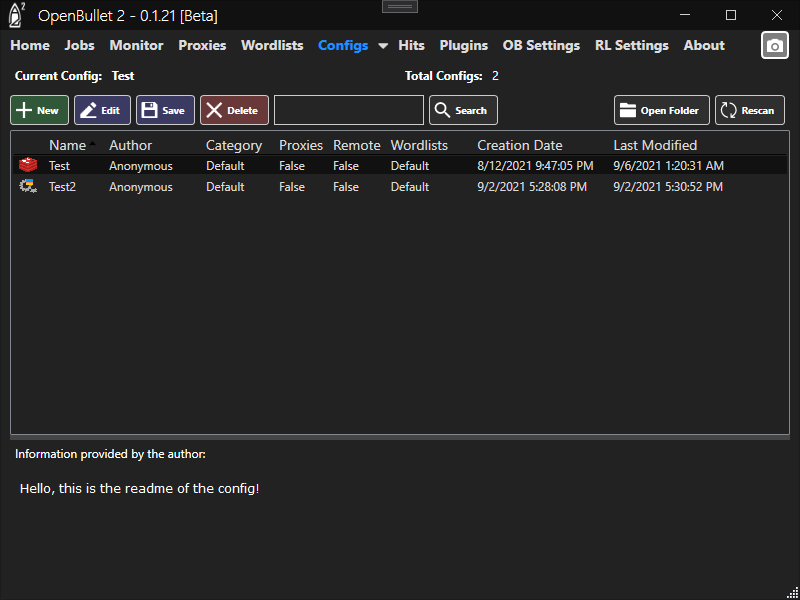Viewport: 800px width, 600px height.
Task: Create a New config
Action: point(39,110)
